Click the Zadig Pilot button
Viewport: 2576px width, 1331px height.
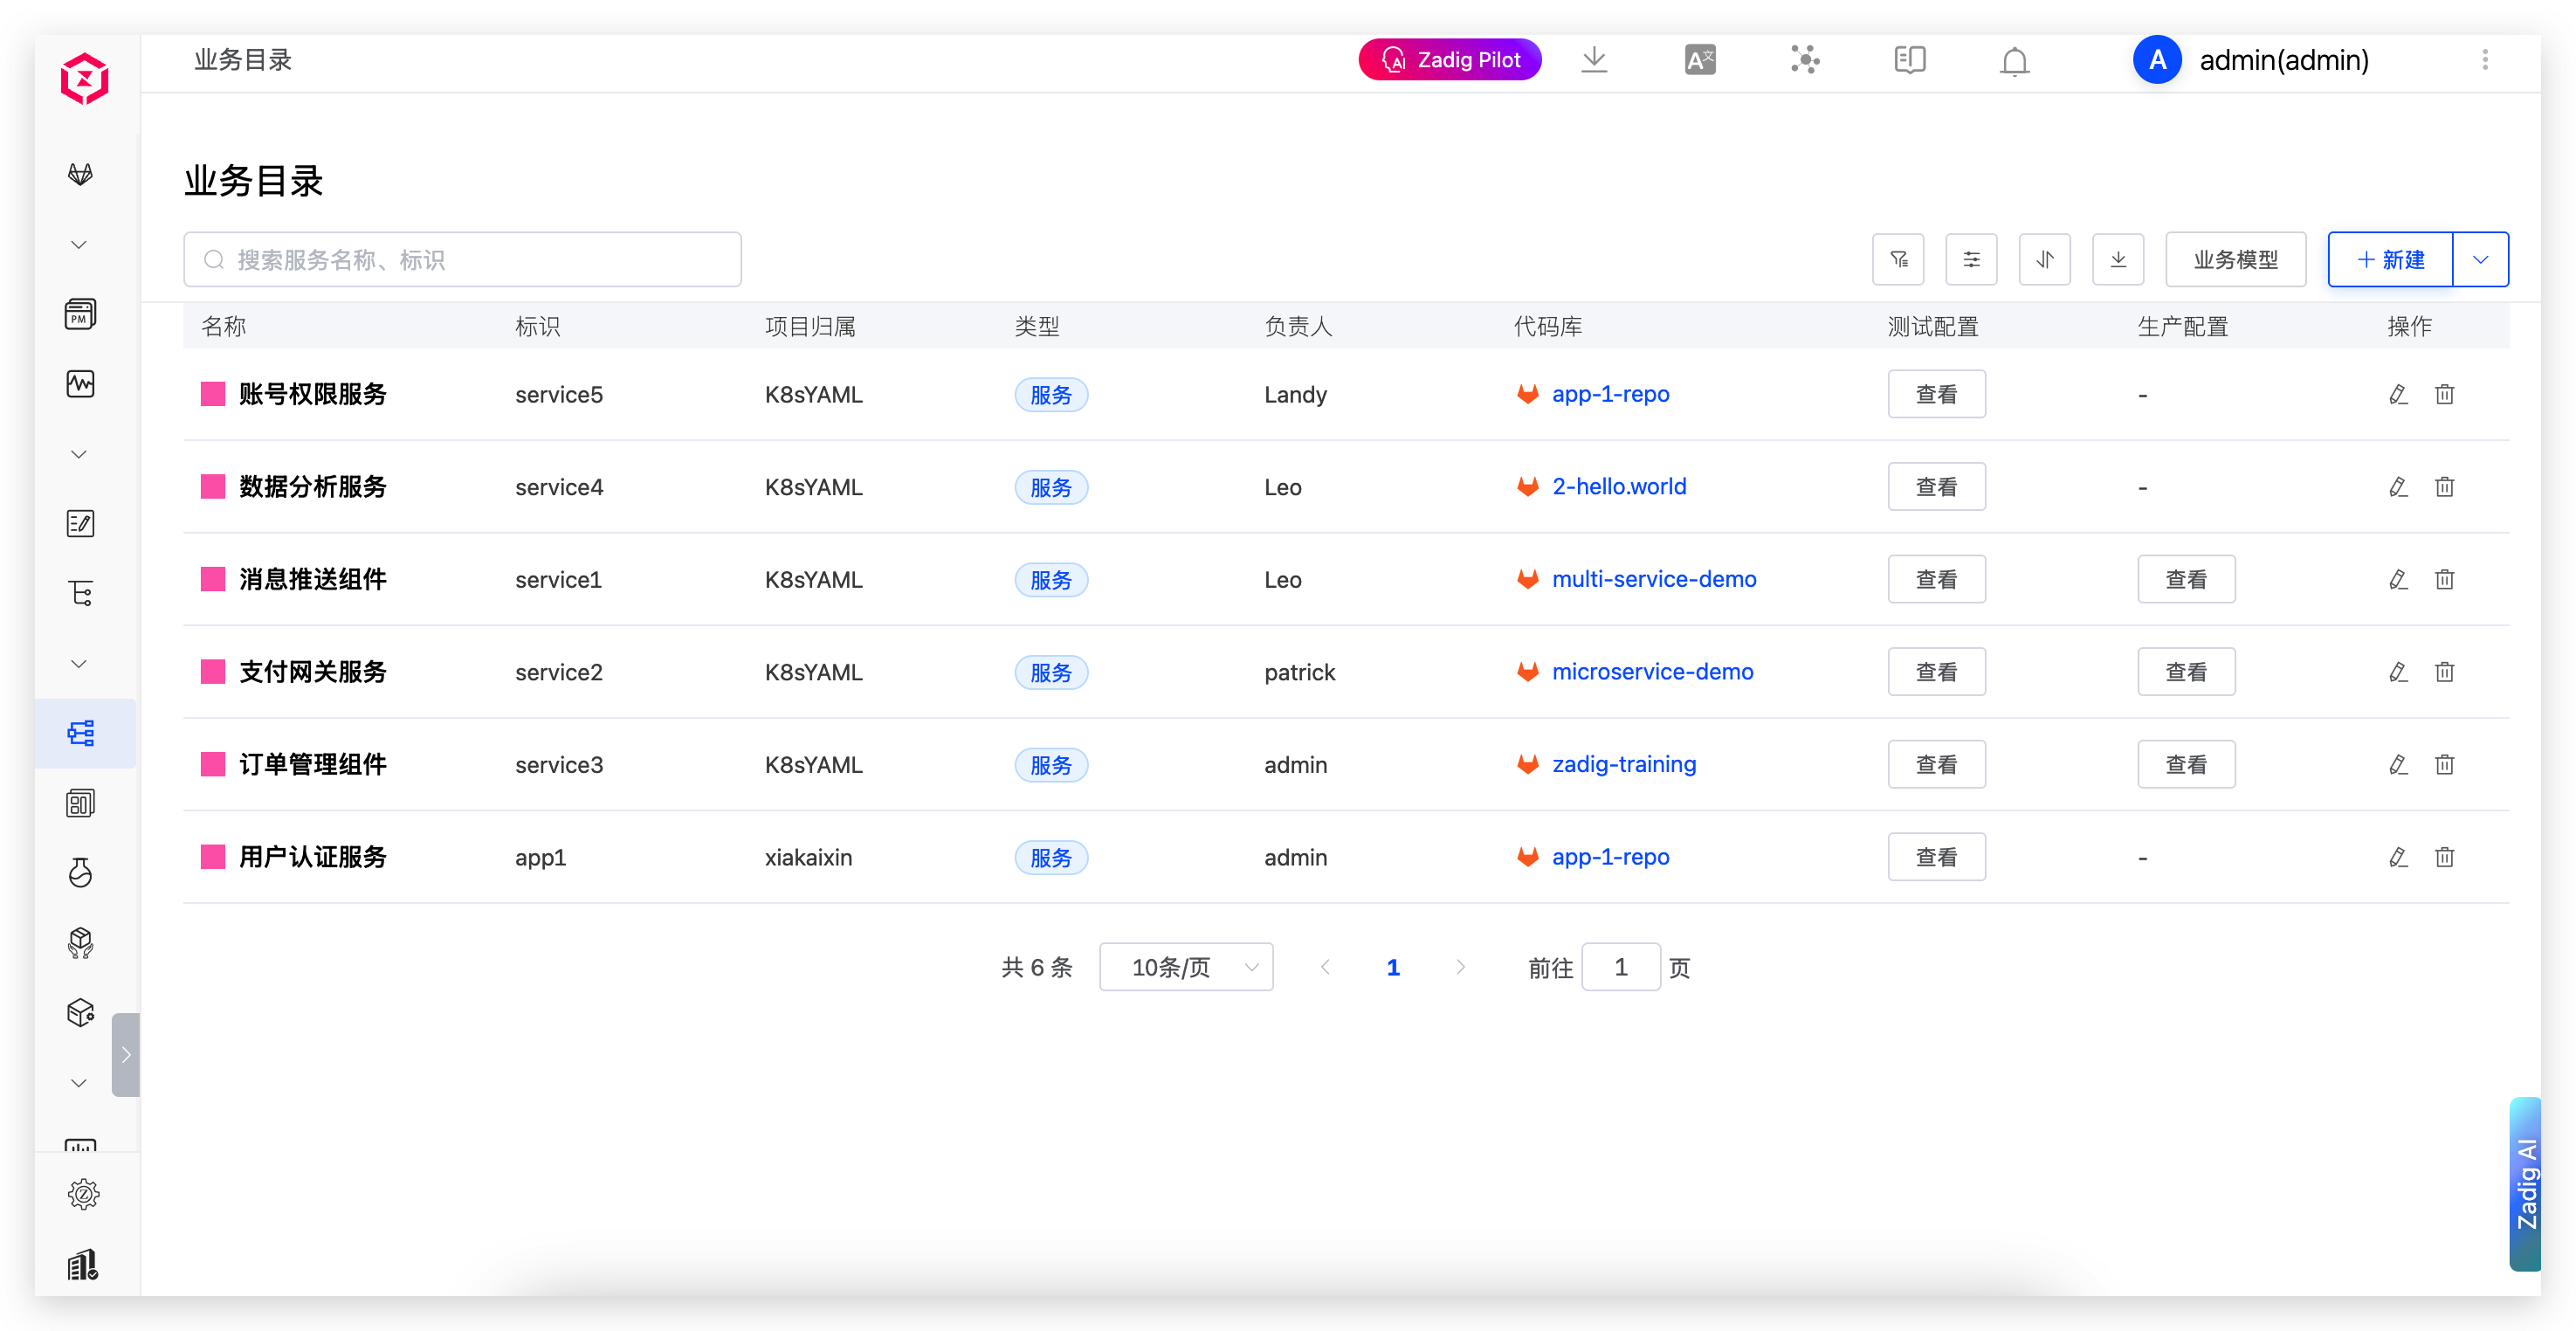pyautogui.click(x=1449, y=61)
